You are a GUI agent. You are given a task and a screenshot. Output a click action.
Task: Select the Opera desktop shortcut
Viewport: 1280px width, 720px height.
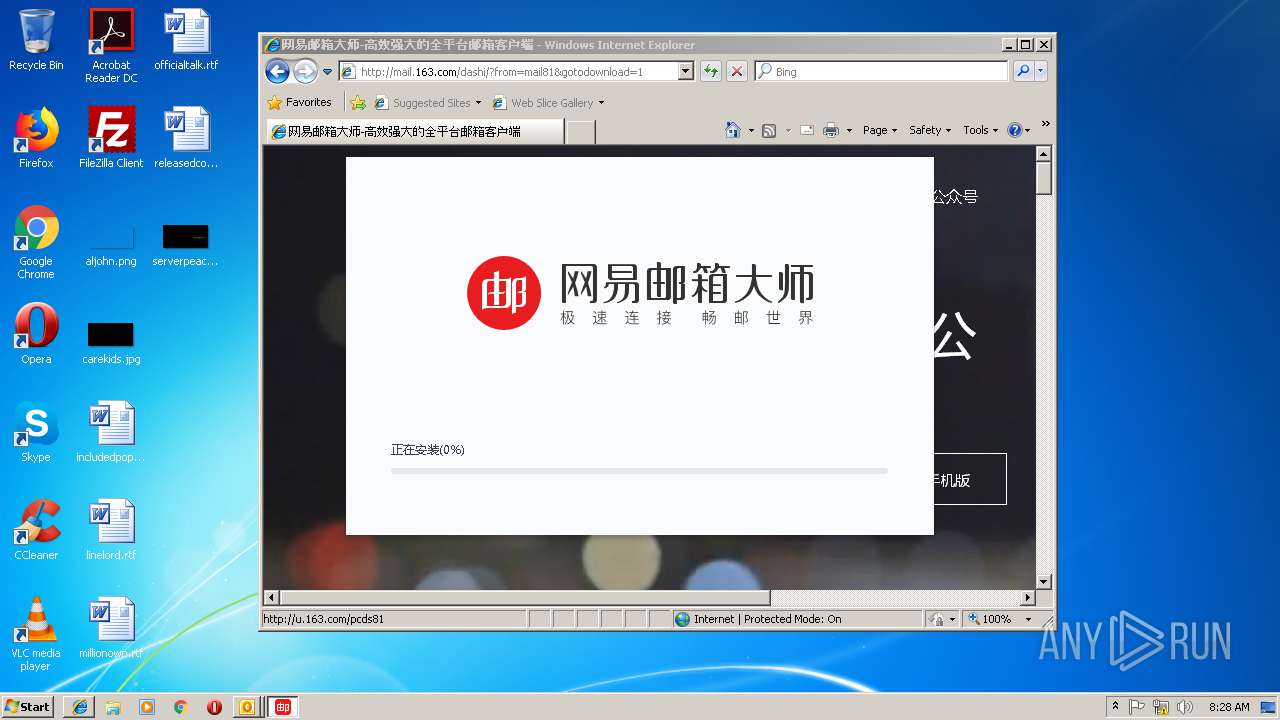[x=36, y=333]
